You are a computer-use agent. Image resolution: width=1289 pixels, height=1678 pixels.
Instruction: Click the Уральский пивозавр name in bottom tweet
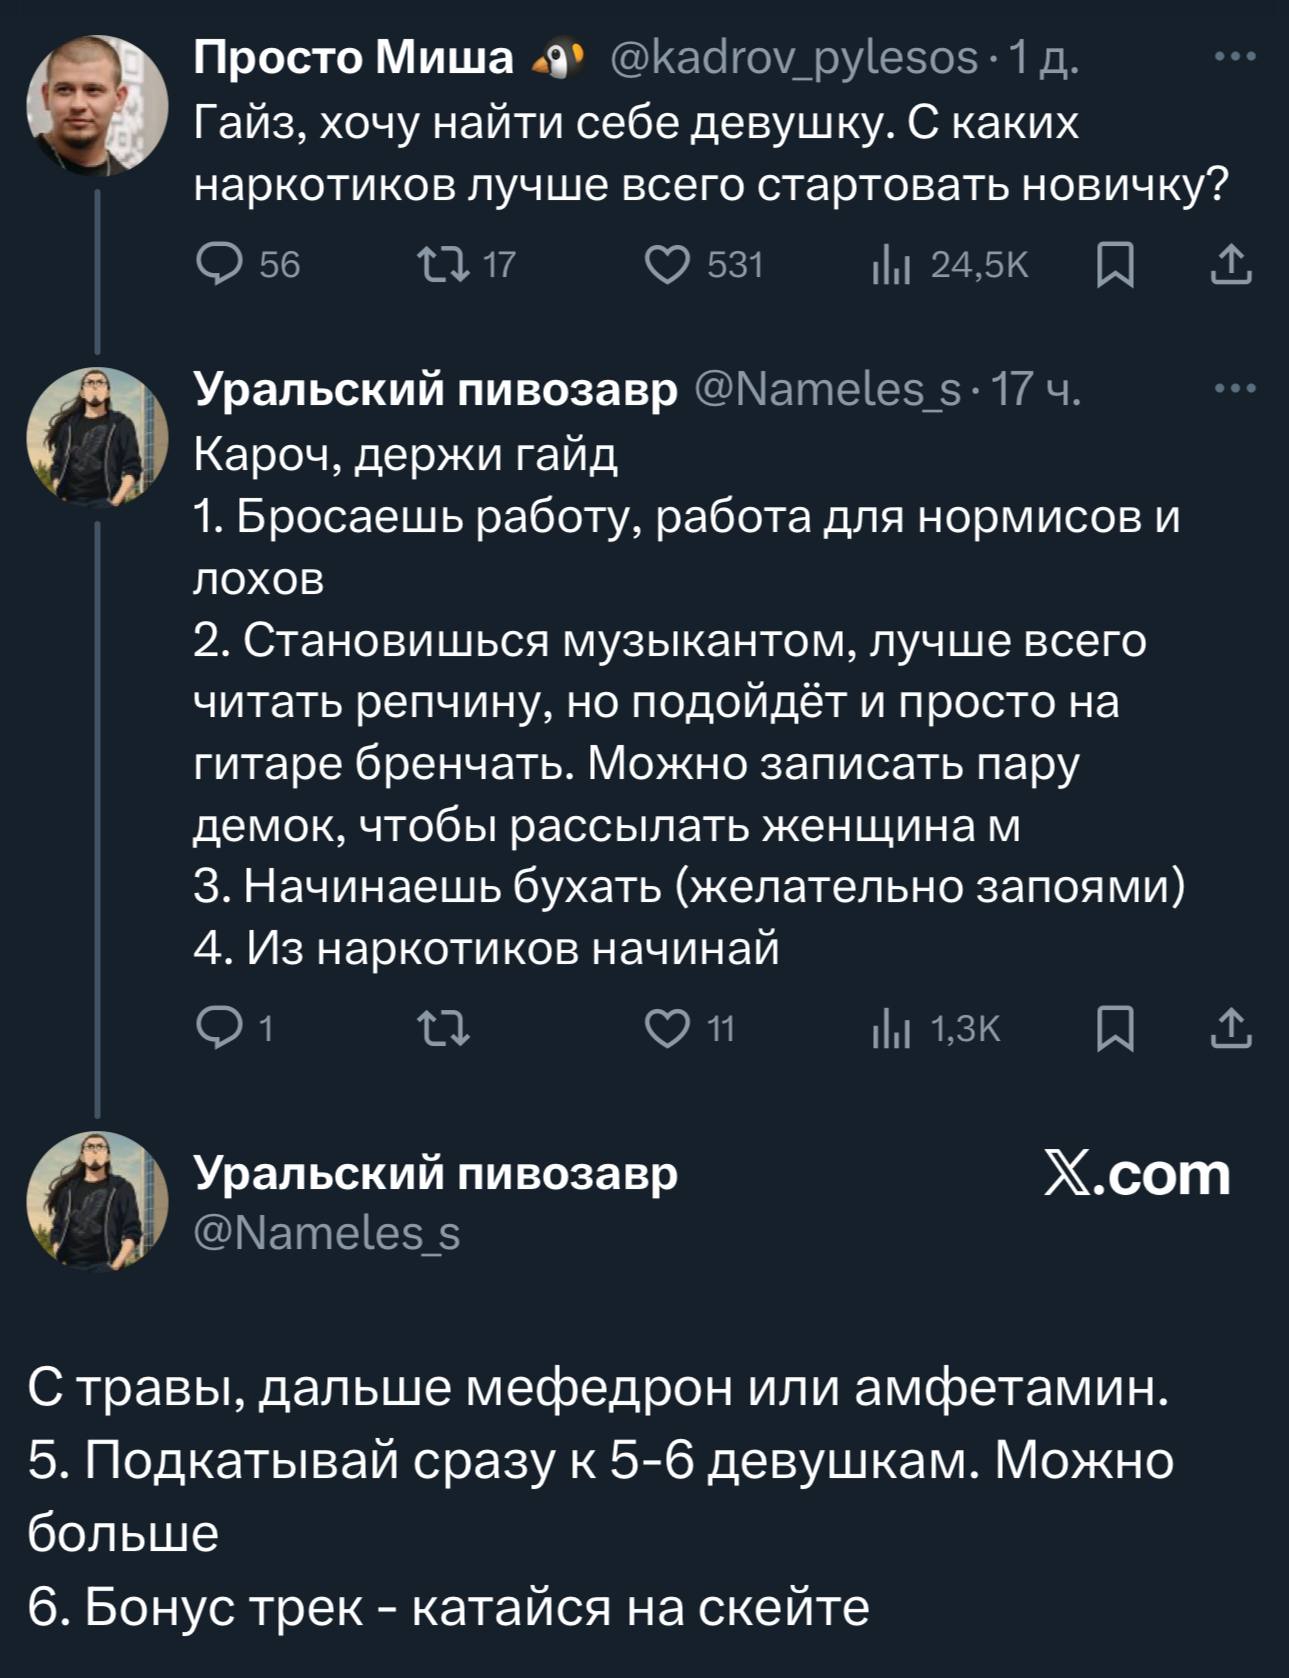coord(435,1172)
